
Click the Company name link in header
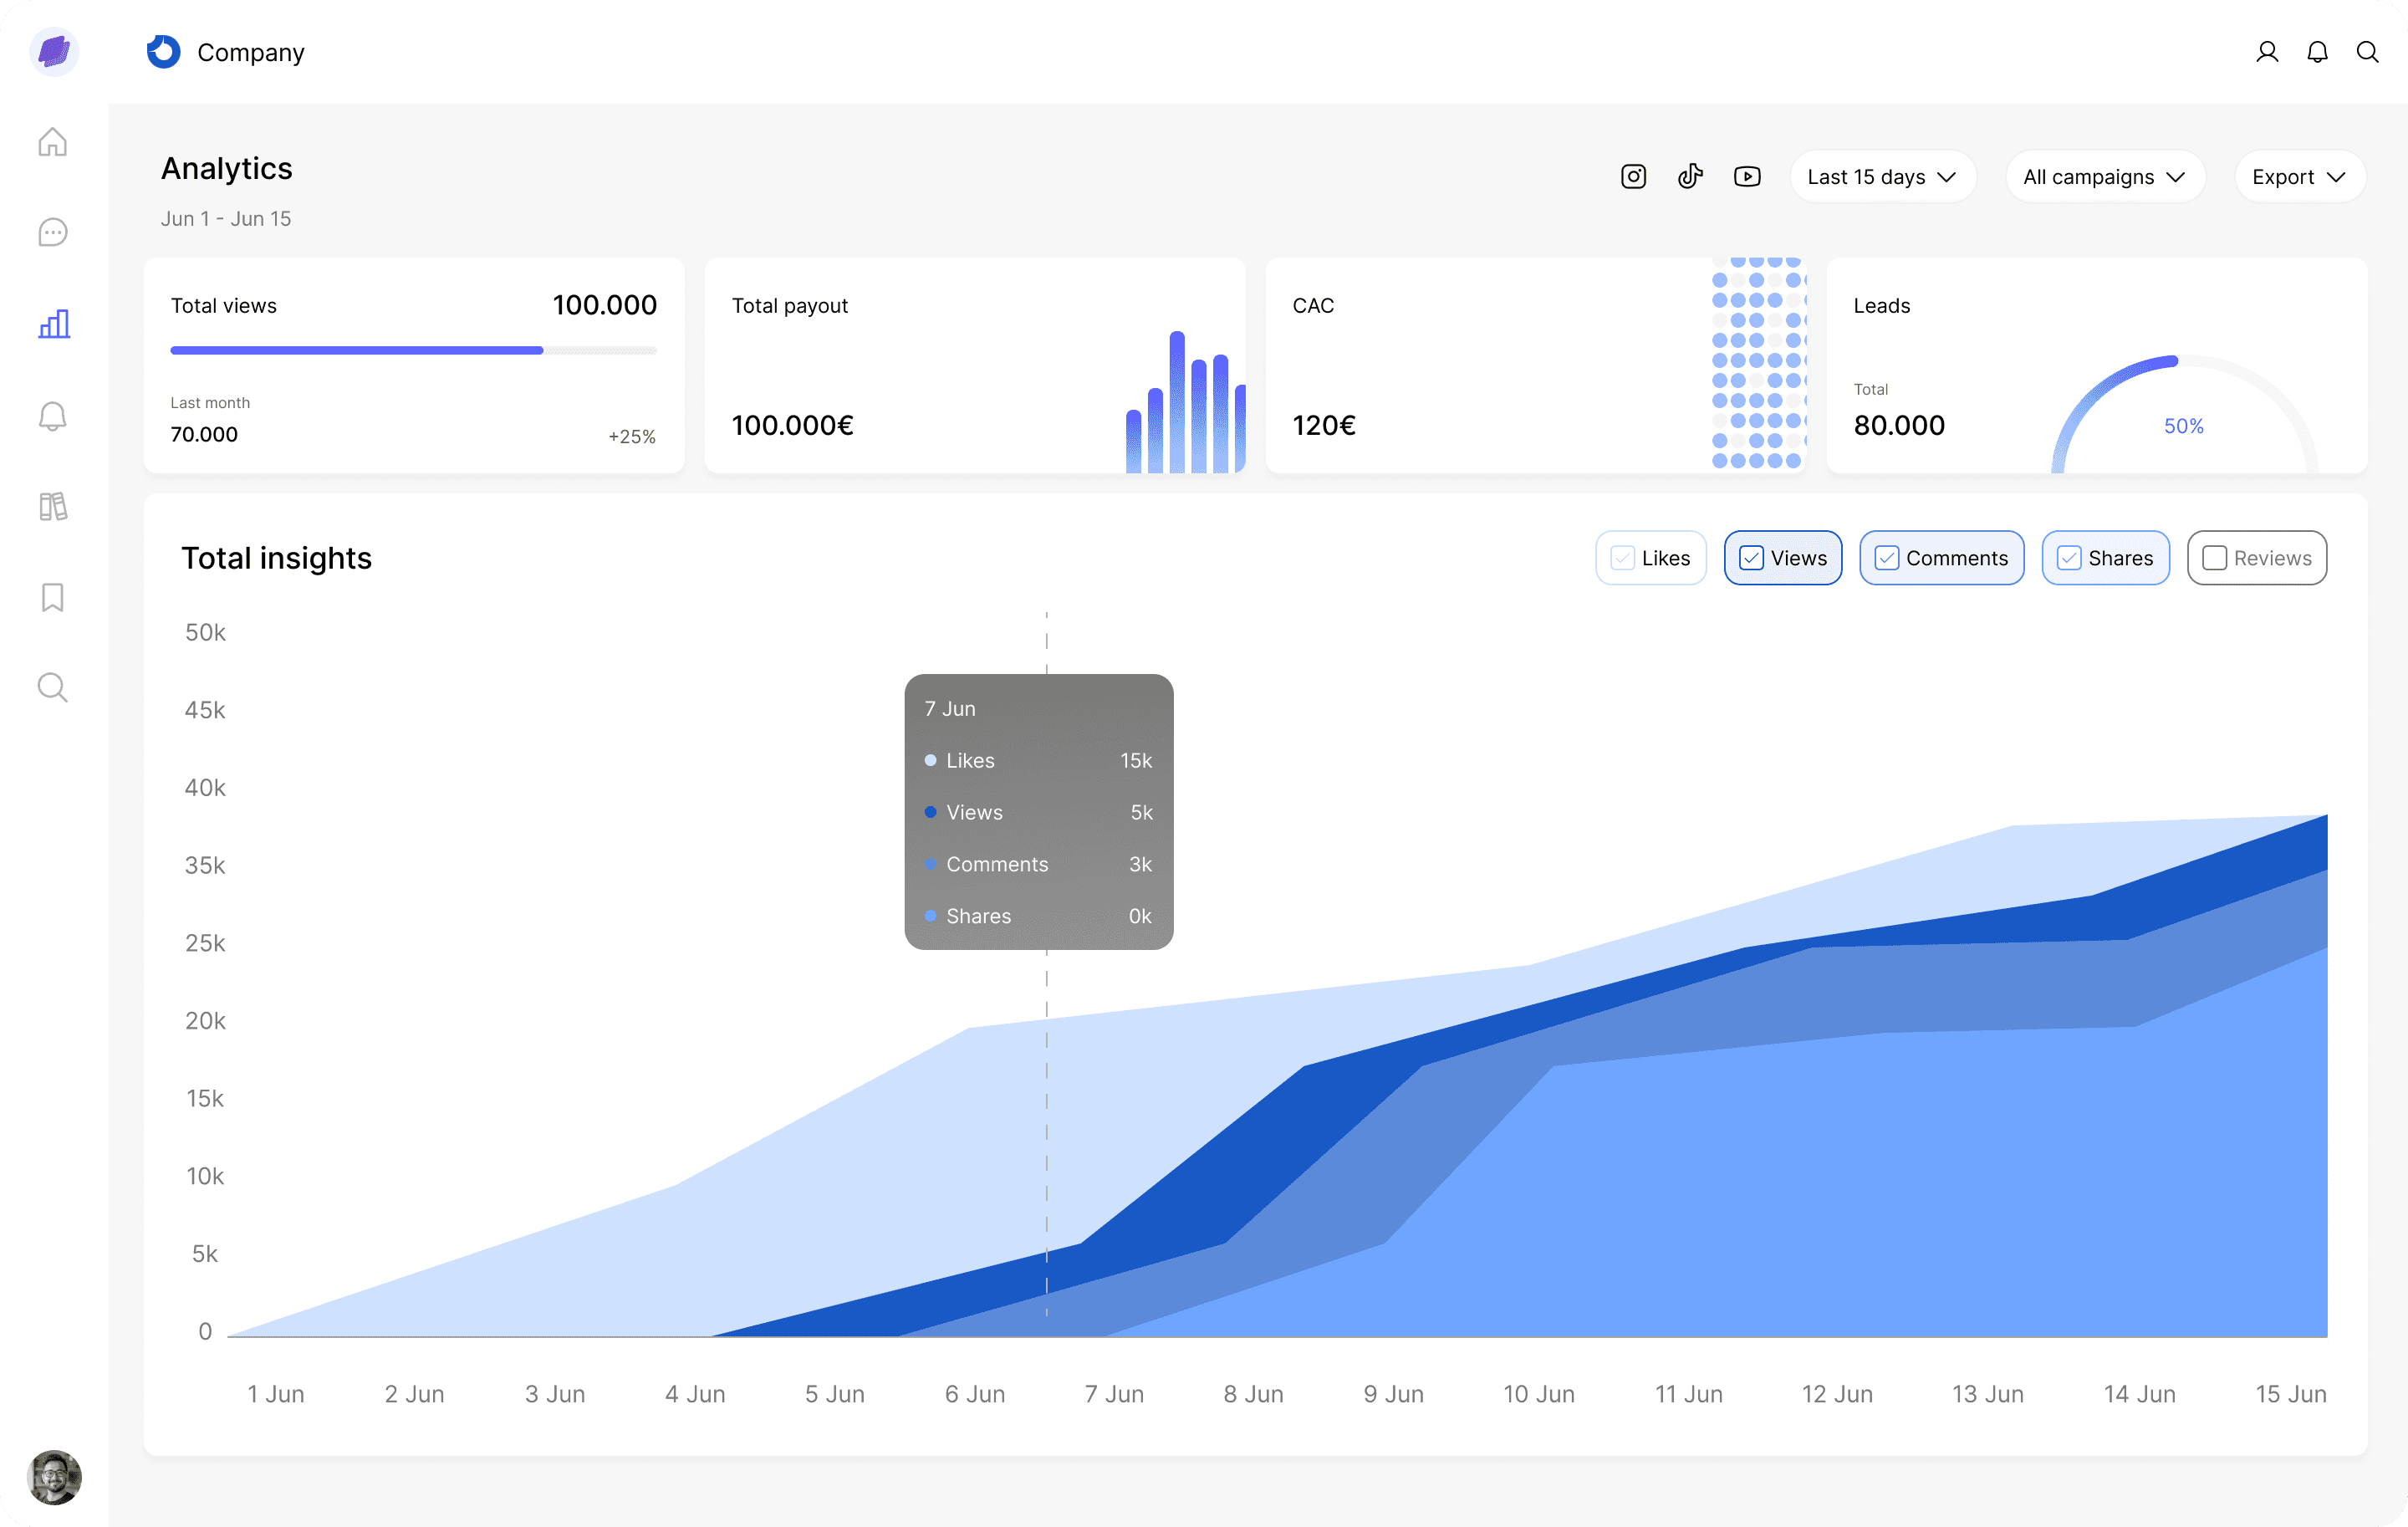(x=250, y=52)
